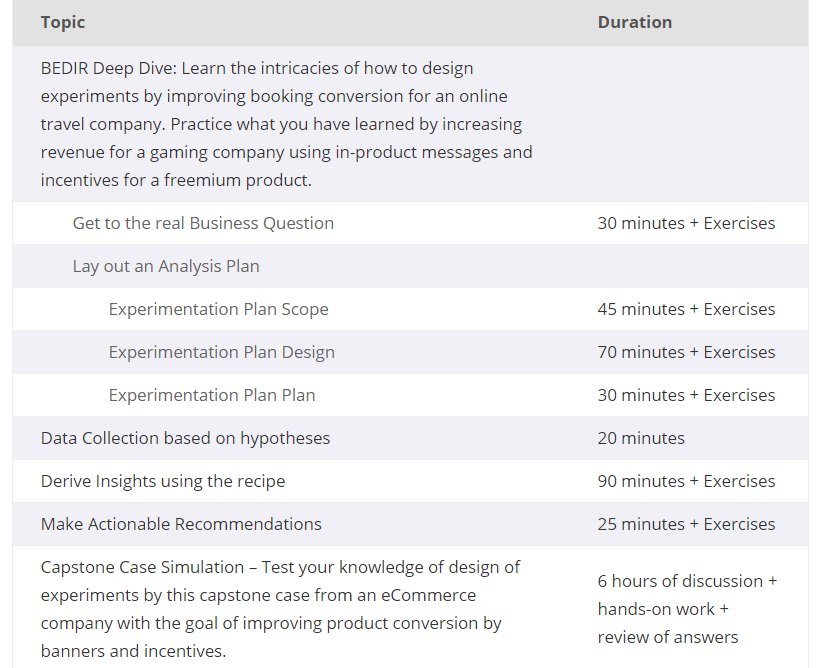Click the Experimentation Plan Plan entry
Screen dimensions: 818x668
coord(212,395)
